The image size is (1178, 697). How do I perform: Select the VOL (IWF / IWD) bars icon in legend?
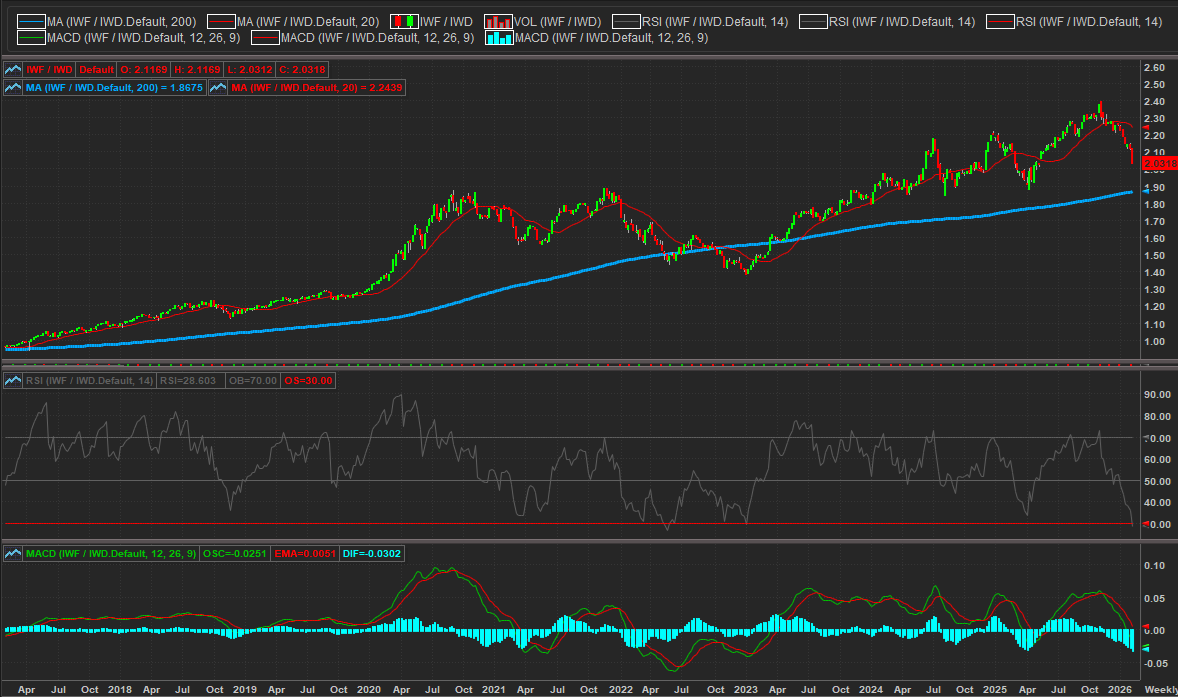point(498,21)
